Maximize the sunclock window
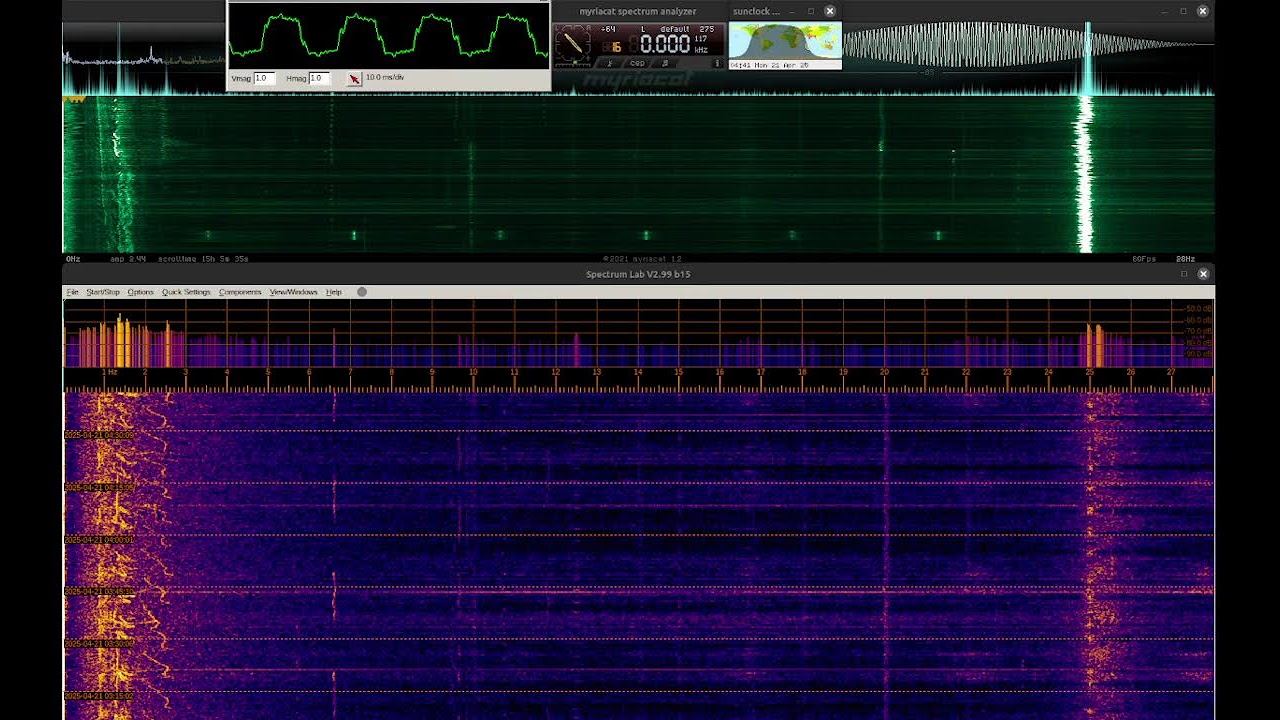The image size is (1280, 720). pyautogui.click(x=811, y=11)
